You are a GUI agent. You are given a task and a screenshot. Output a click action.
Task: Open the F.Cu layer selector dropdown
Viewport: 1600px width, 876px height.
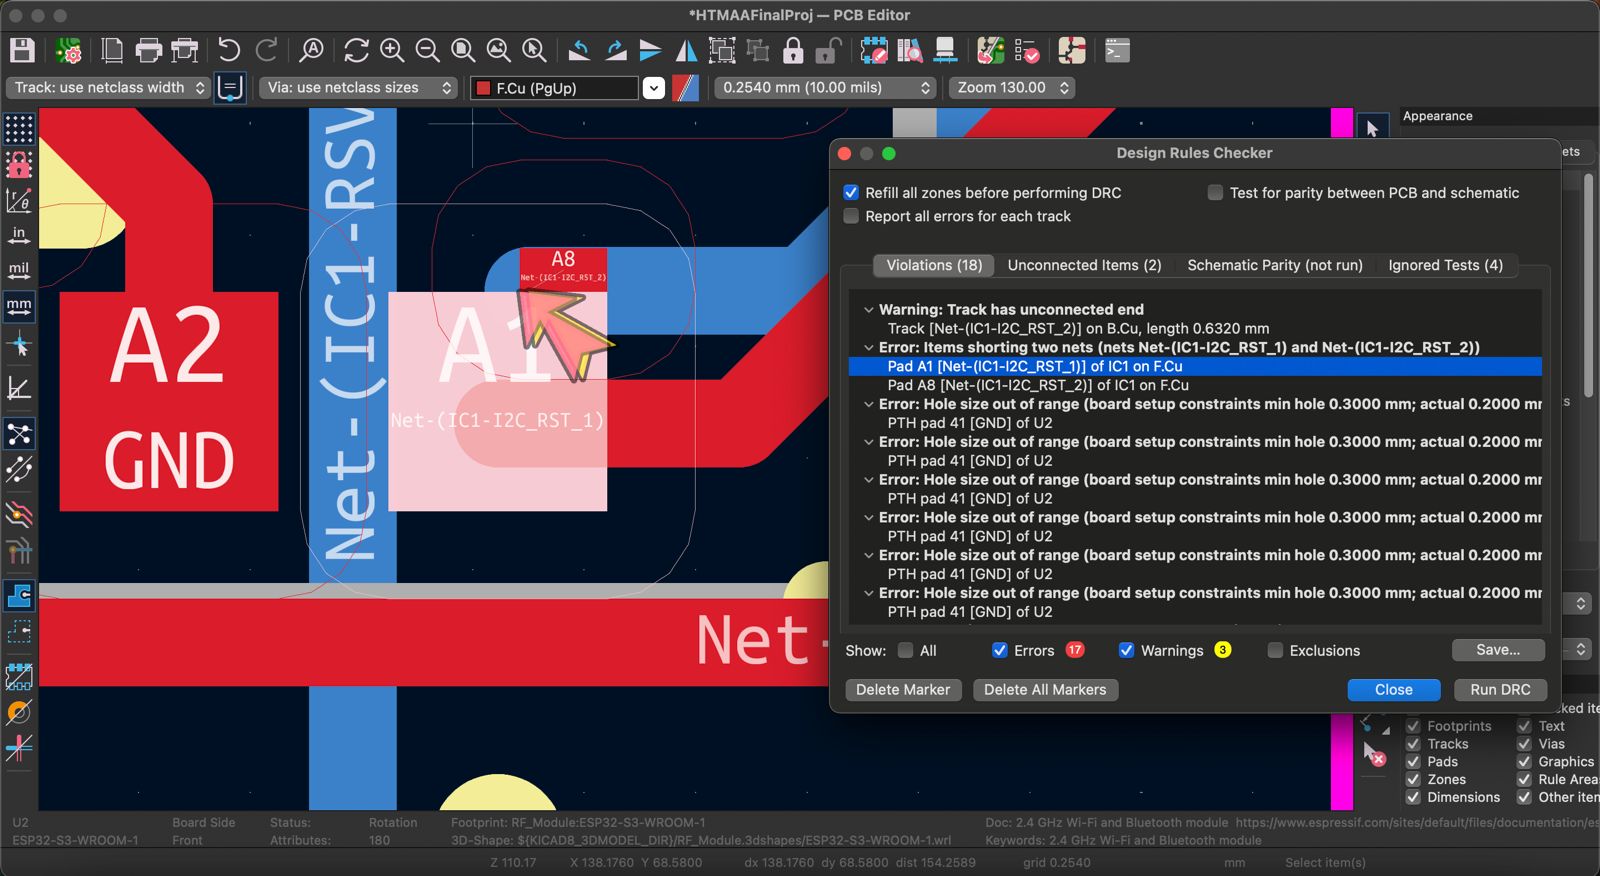[653, 88]
